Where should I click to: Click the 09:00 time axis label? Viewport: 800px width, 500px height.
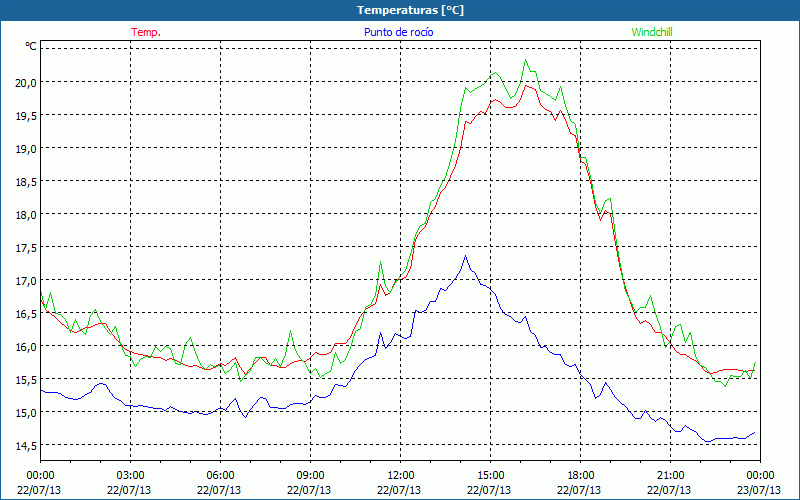point(310,476)
